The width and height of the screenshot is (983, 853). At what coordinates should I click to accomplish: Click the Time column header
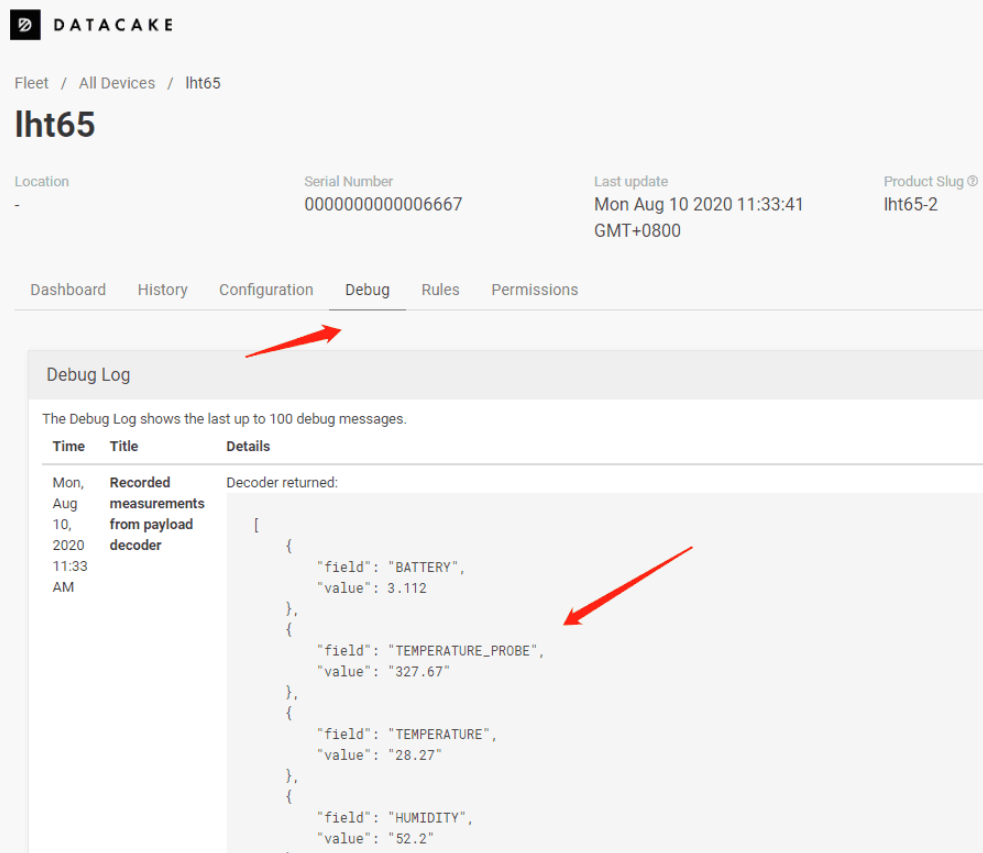tap(68, 446)
